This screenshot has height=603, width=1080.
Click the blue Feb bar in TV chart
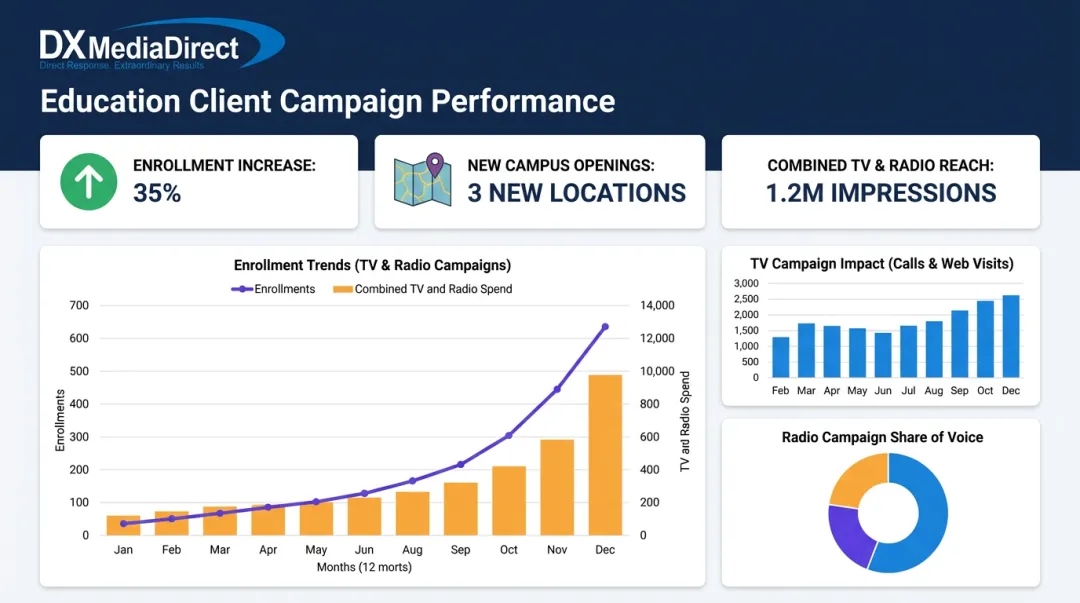[x=780, y=357]
